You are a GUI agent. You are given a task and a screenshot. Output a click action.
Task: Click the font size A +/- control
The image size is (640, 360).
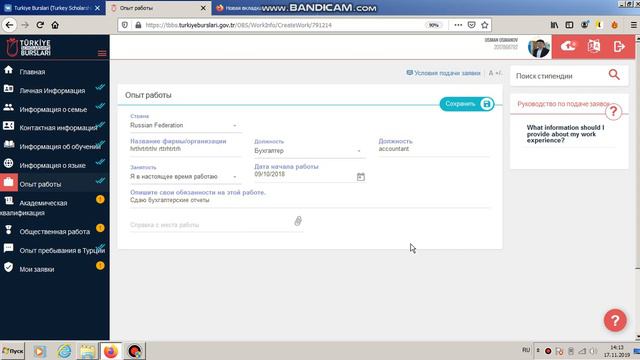(495, 73)
